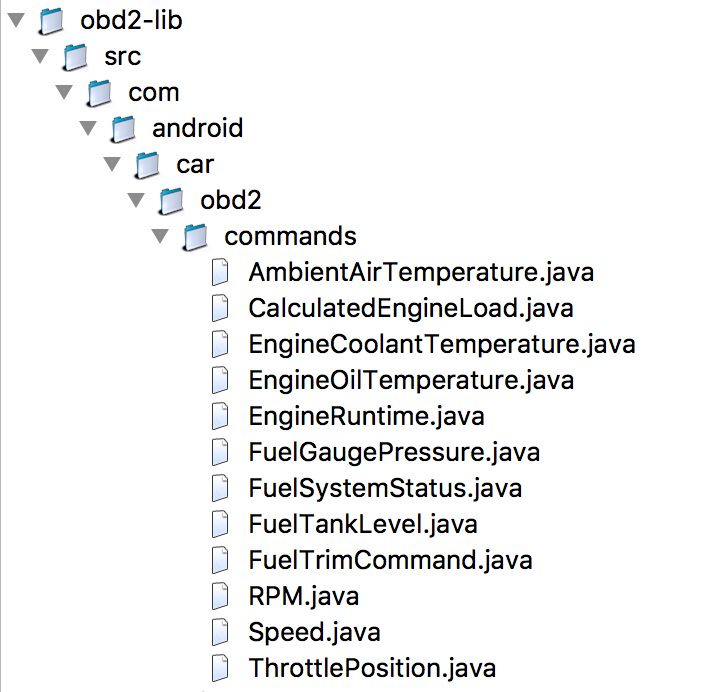
Task: Click the RPM.java file icon
Action: point(220,596)
